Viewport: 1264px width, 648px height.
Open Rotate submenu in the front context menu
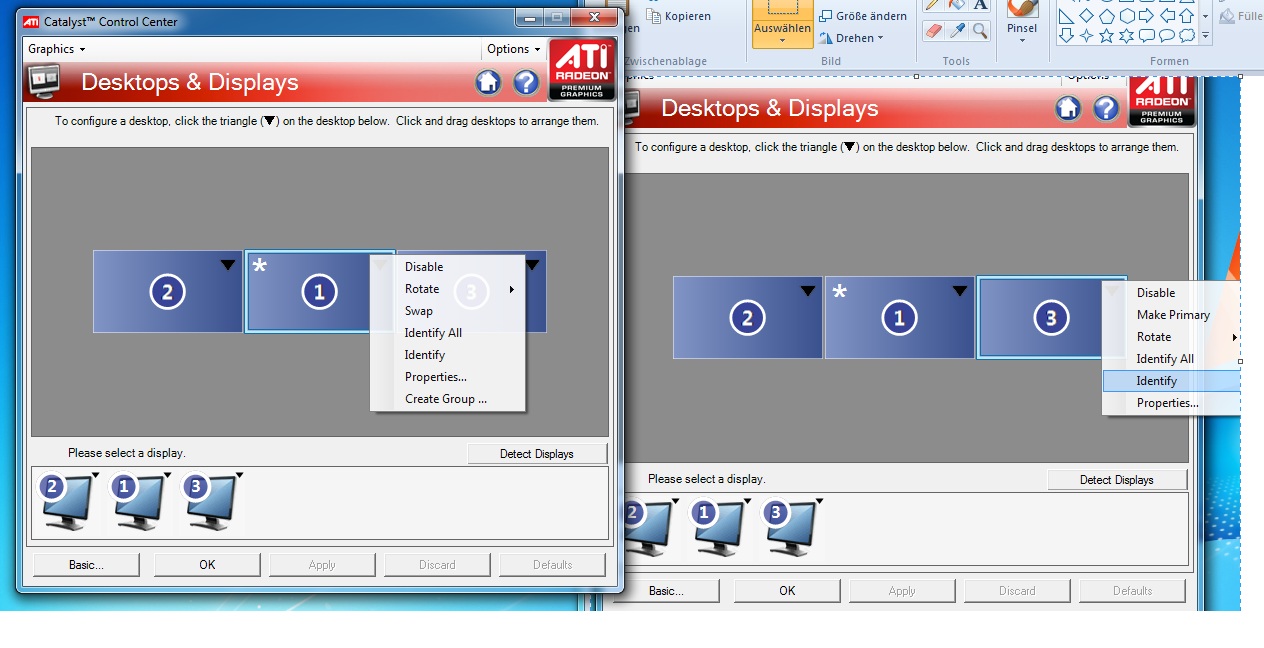coord(447,289)
